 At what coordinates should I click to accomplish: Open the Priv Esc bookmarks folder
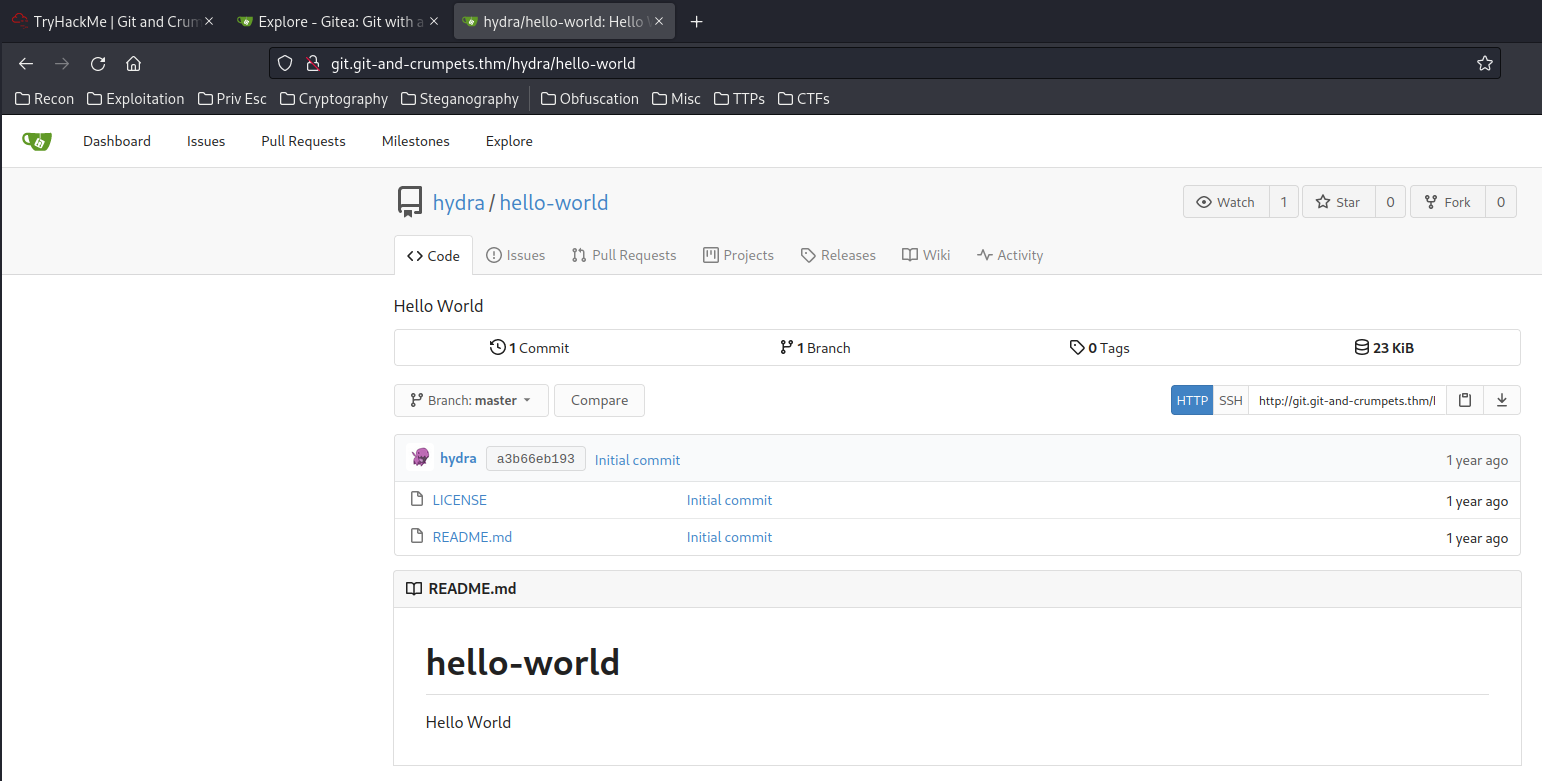click(x=232, y=99)
